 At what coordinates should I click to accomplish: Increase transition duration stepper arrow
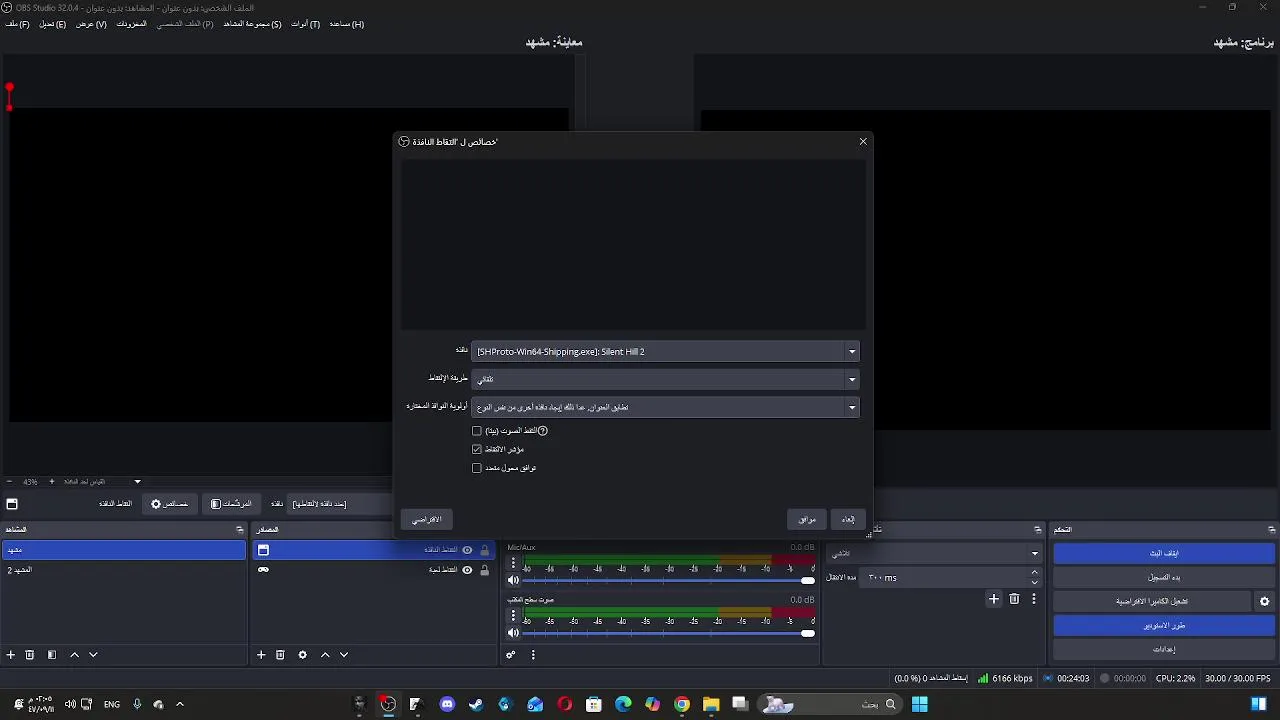point(1034,573)
